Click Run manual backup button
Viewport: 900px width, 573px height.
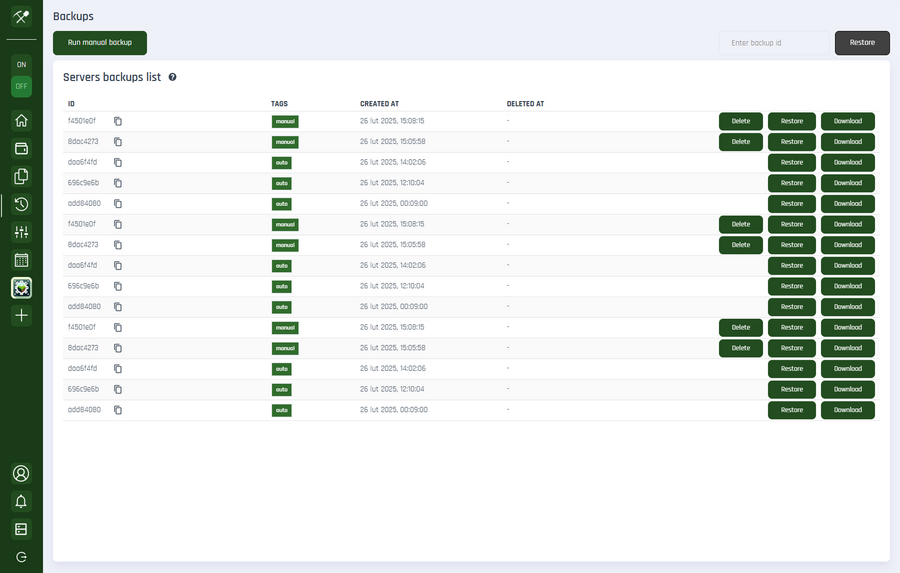(100, 43)
